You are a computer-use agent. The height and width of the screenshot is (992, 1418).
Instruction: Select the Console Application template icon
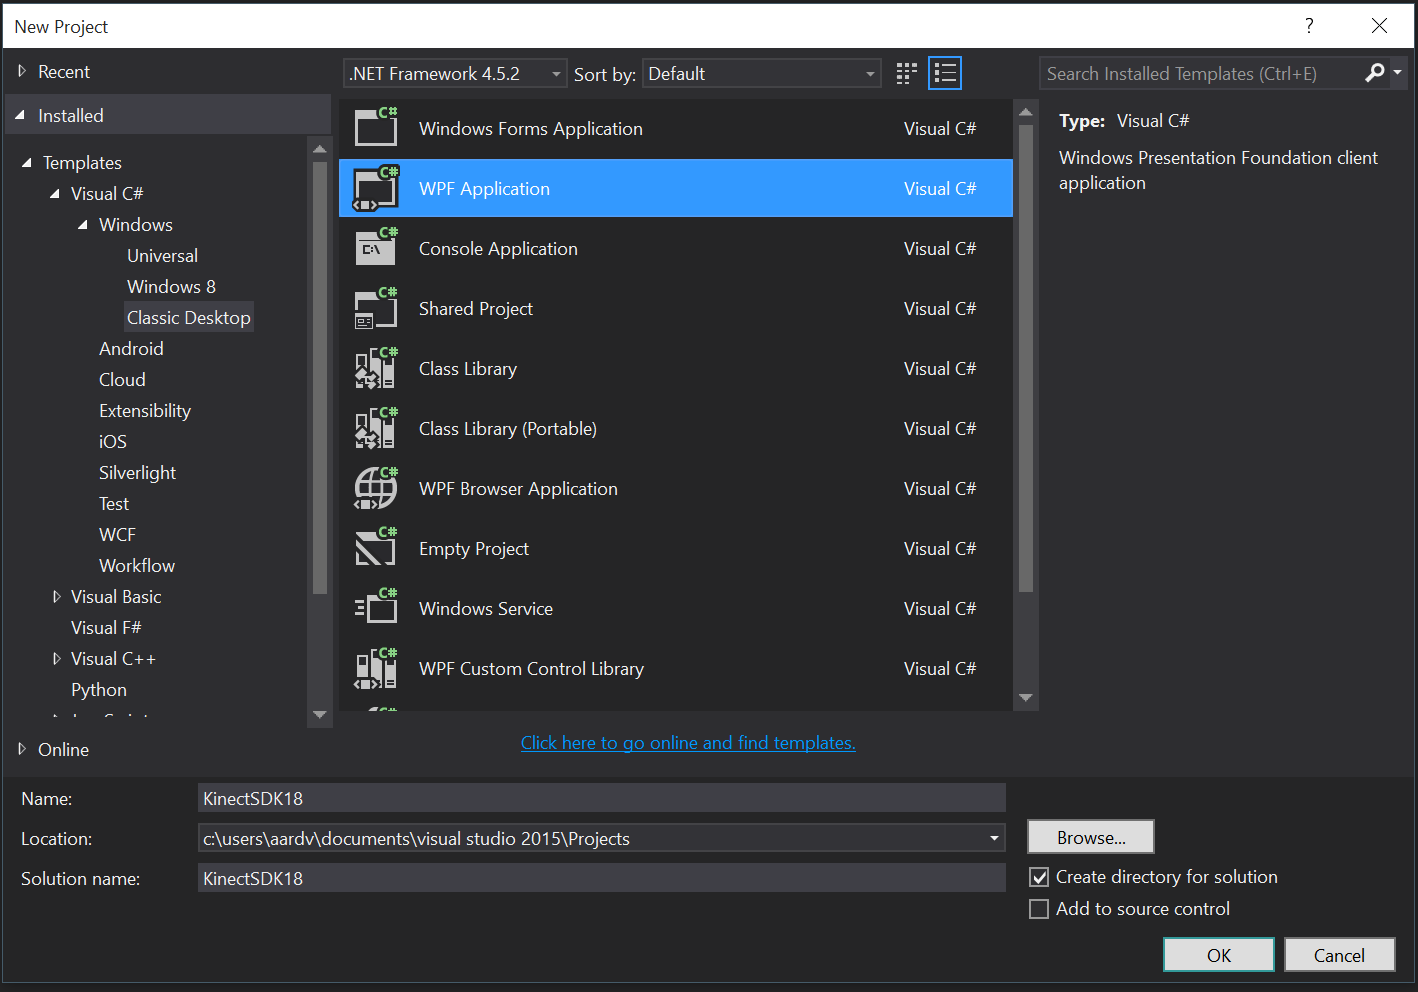[x=375, y=248]
